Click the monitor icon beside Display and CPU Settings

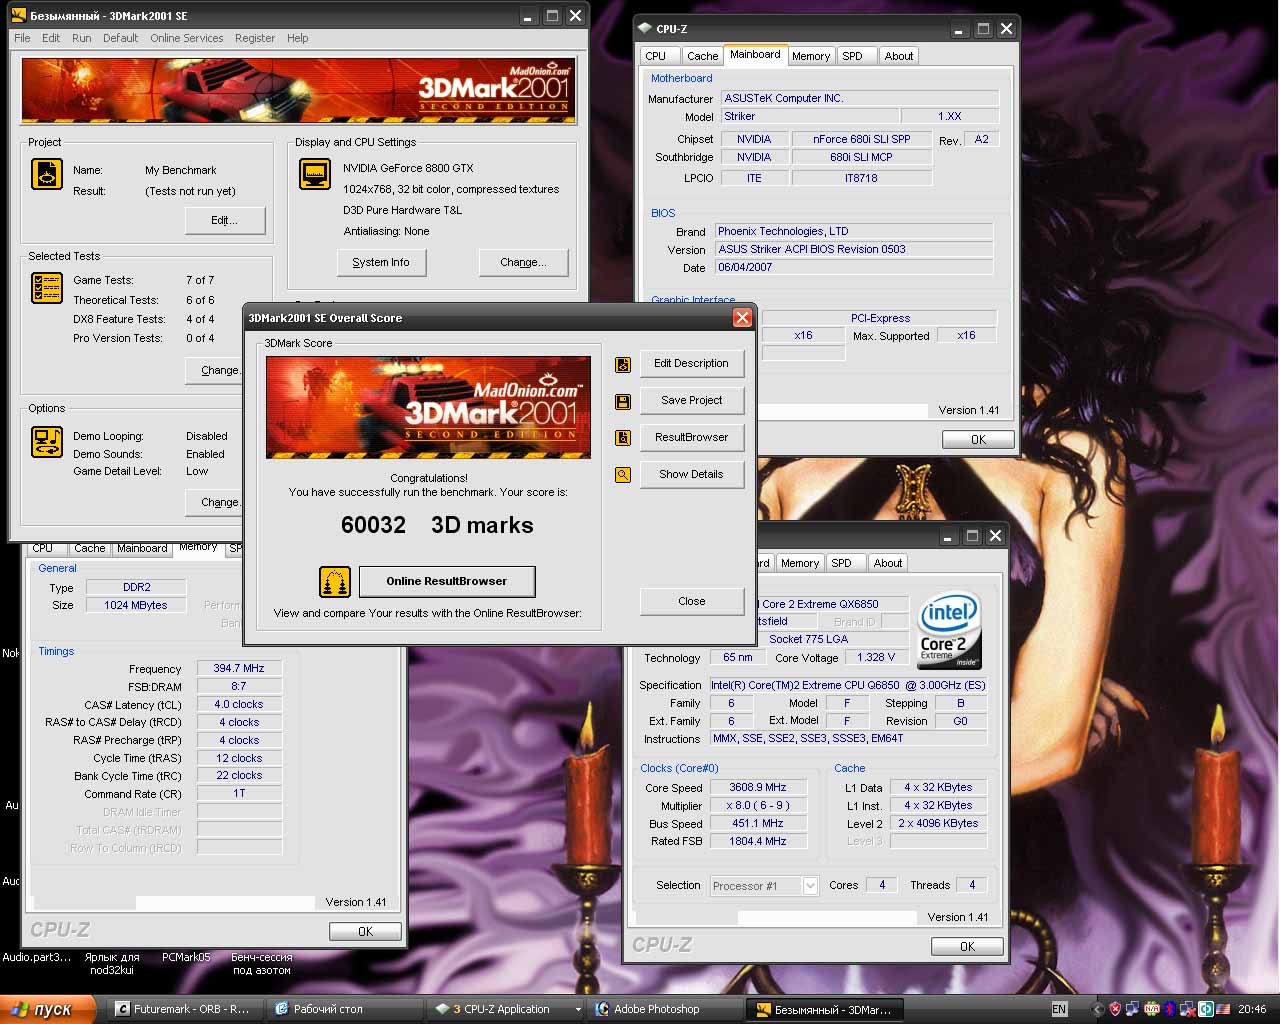315,174
